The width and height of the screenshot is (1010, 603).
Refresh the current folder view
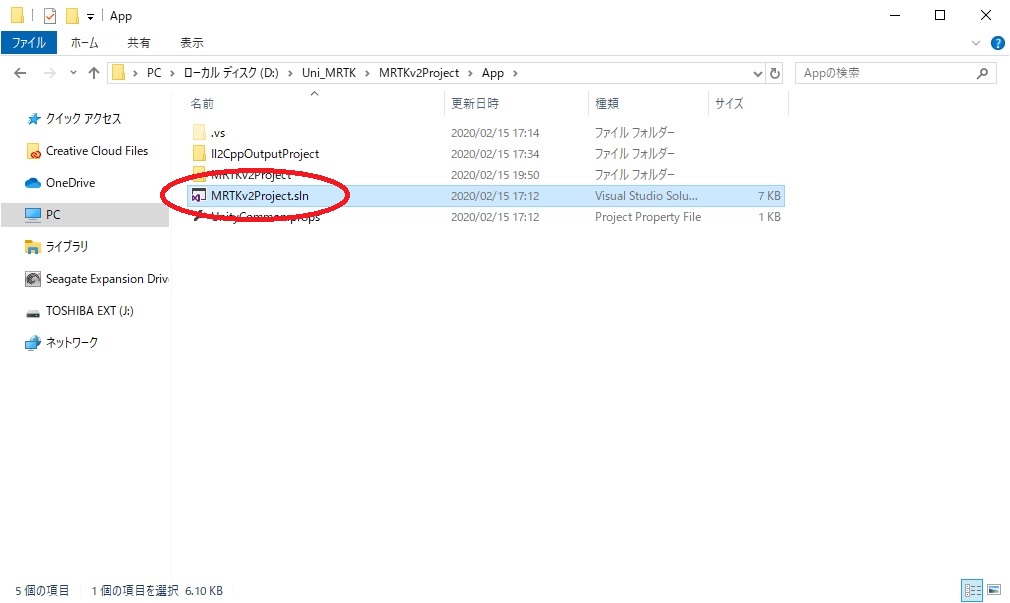pos(775,73)
